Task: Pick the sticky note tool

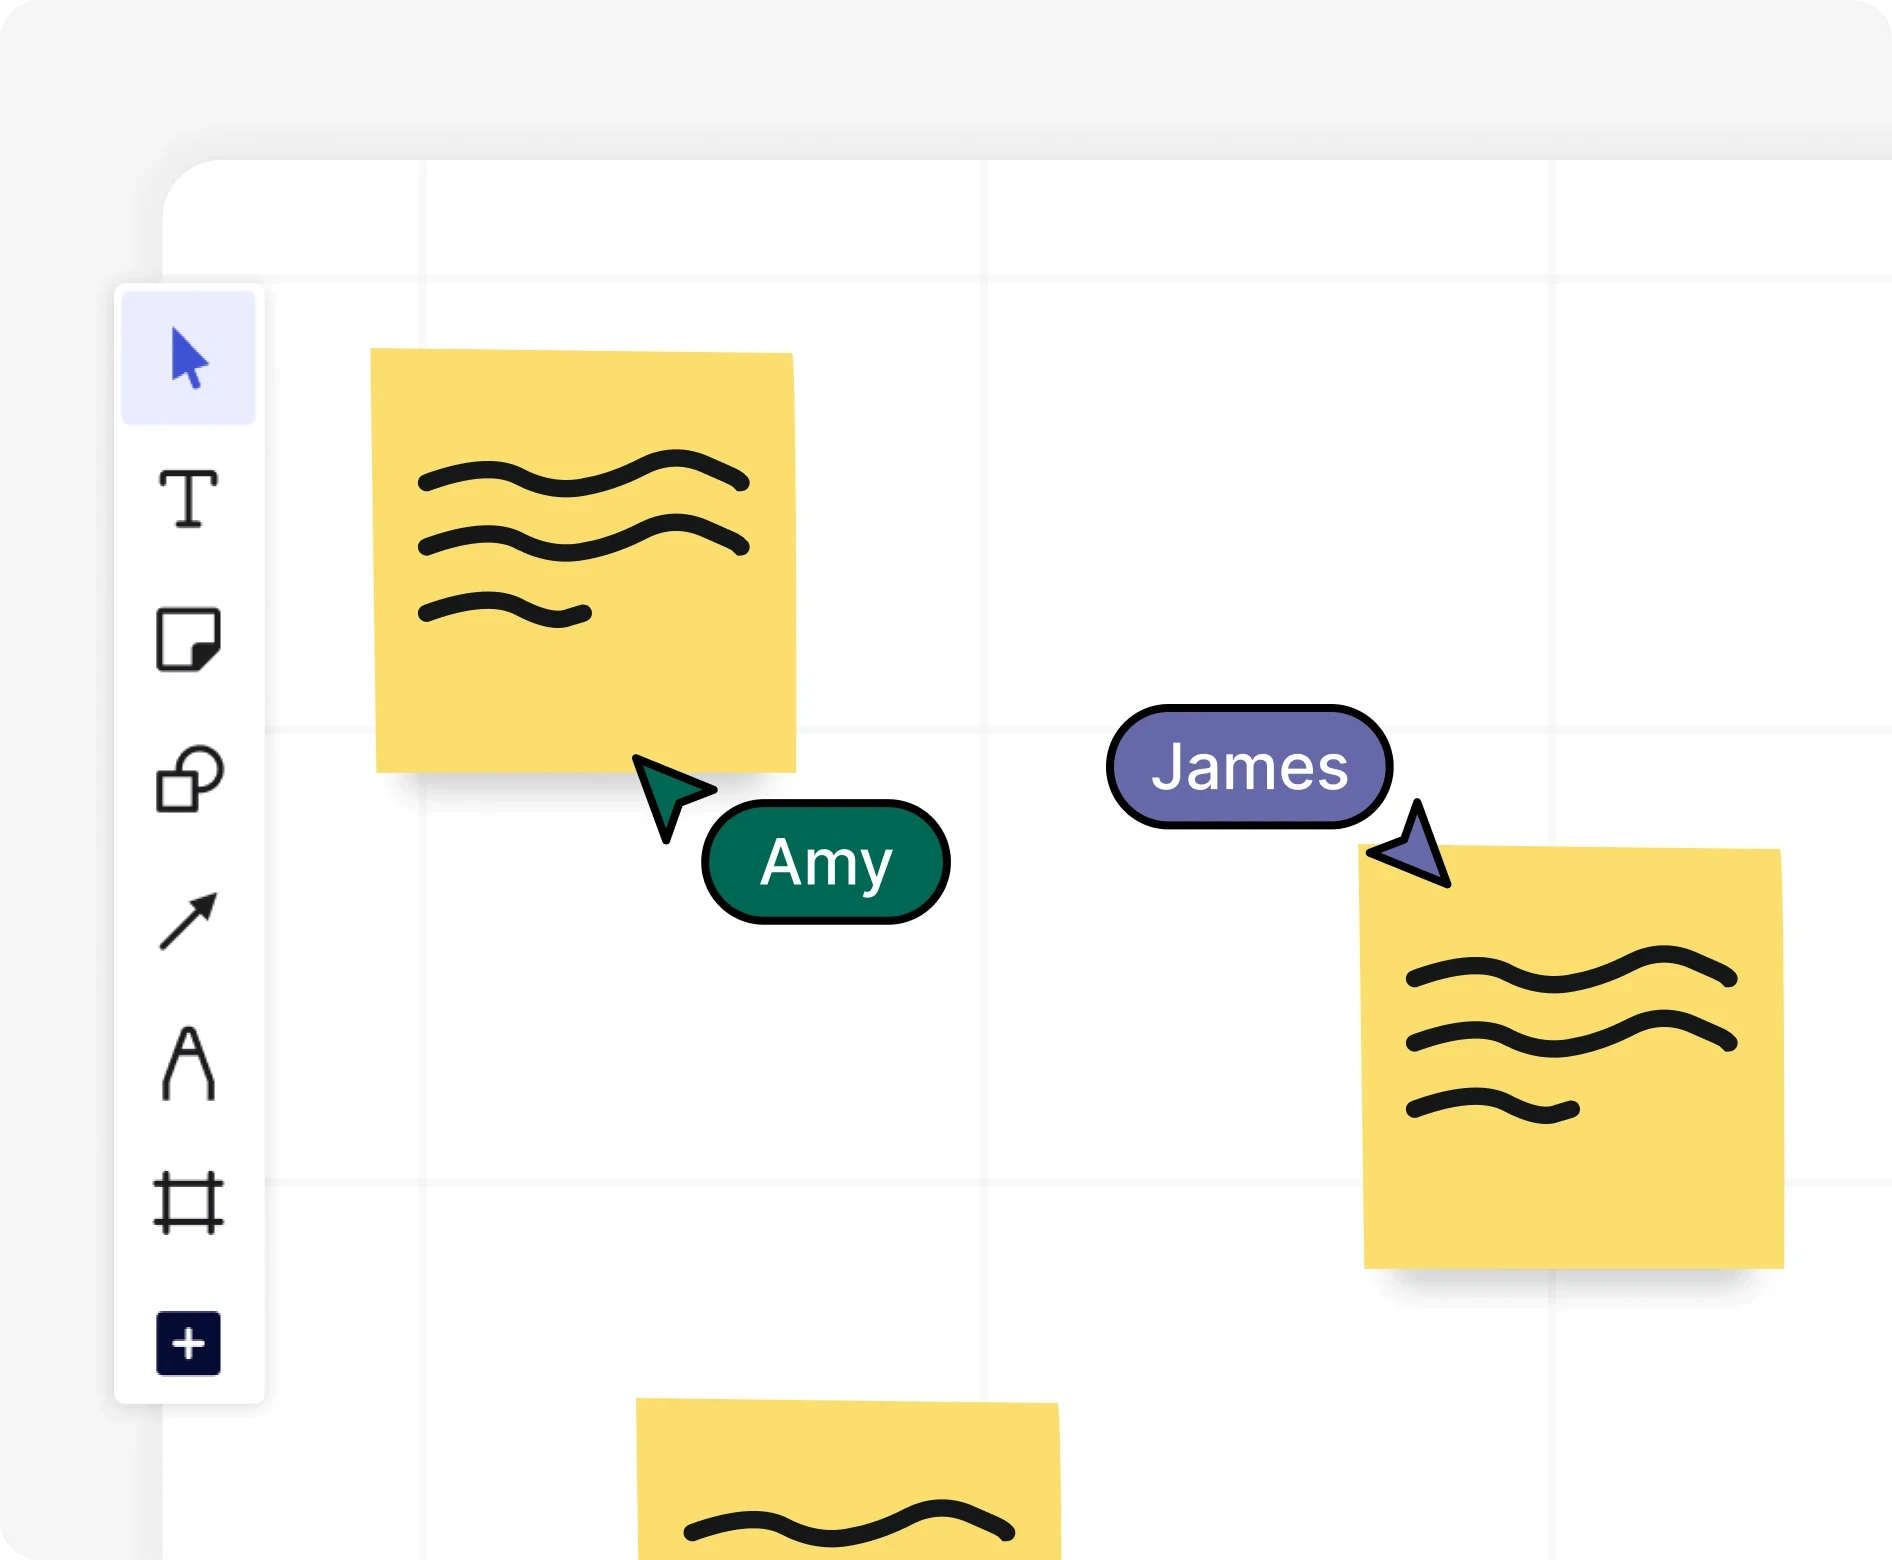Action: (188, 639)
